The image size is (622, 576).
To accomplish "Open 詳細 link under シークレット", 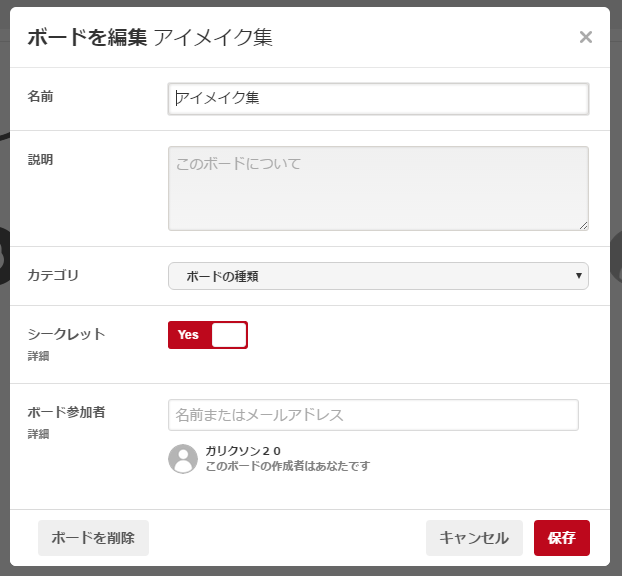I will pos(38,356).
